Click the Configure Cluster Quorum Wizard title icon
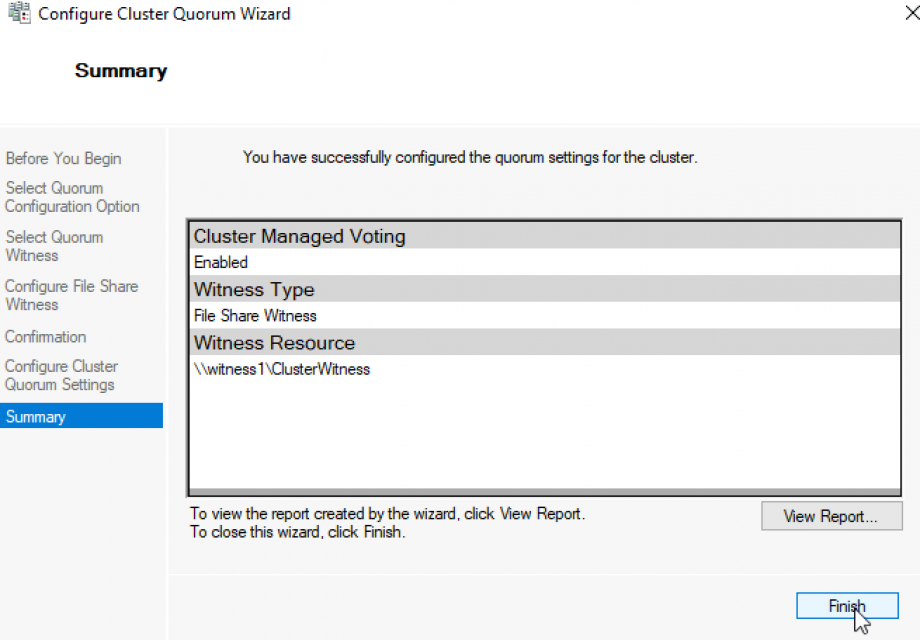Screen dimensions: 920x640 [x=18, y=14]
